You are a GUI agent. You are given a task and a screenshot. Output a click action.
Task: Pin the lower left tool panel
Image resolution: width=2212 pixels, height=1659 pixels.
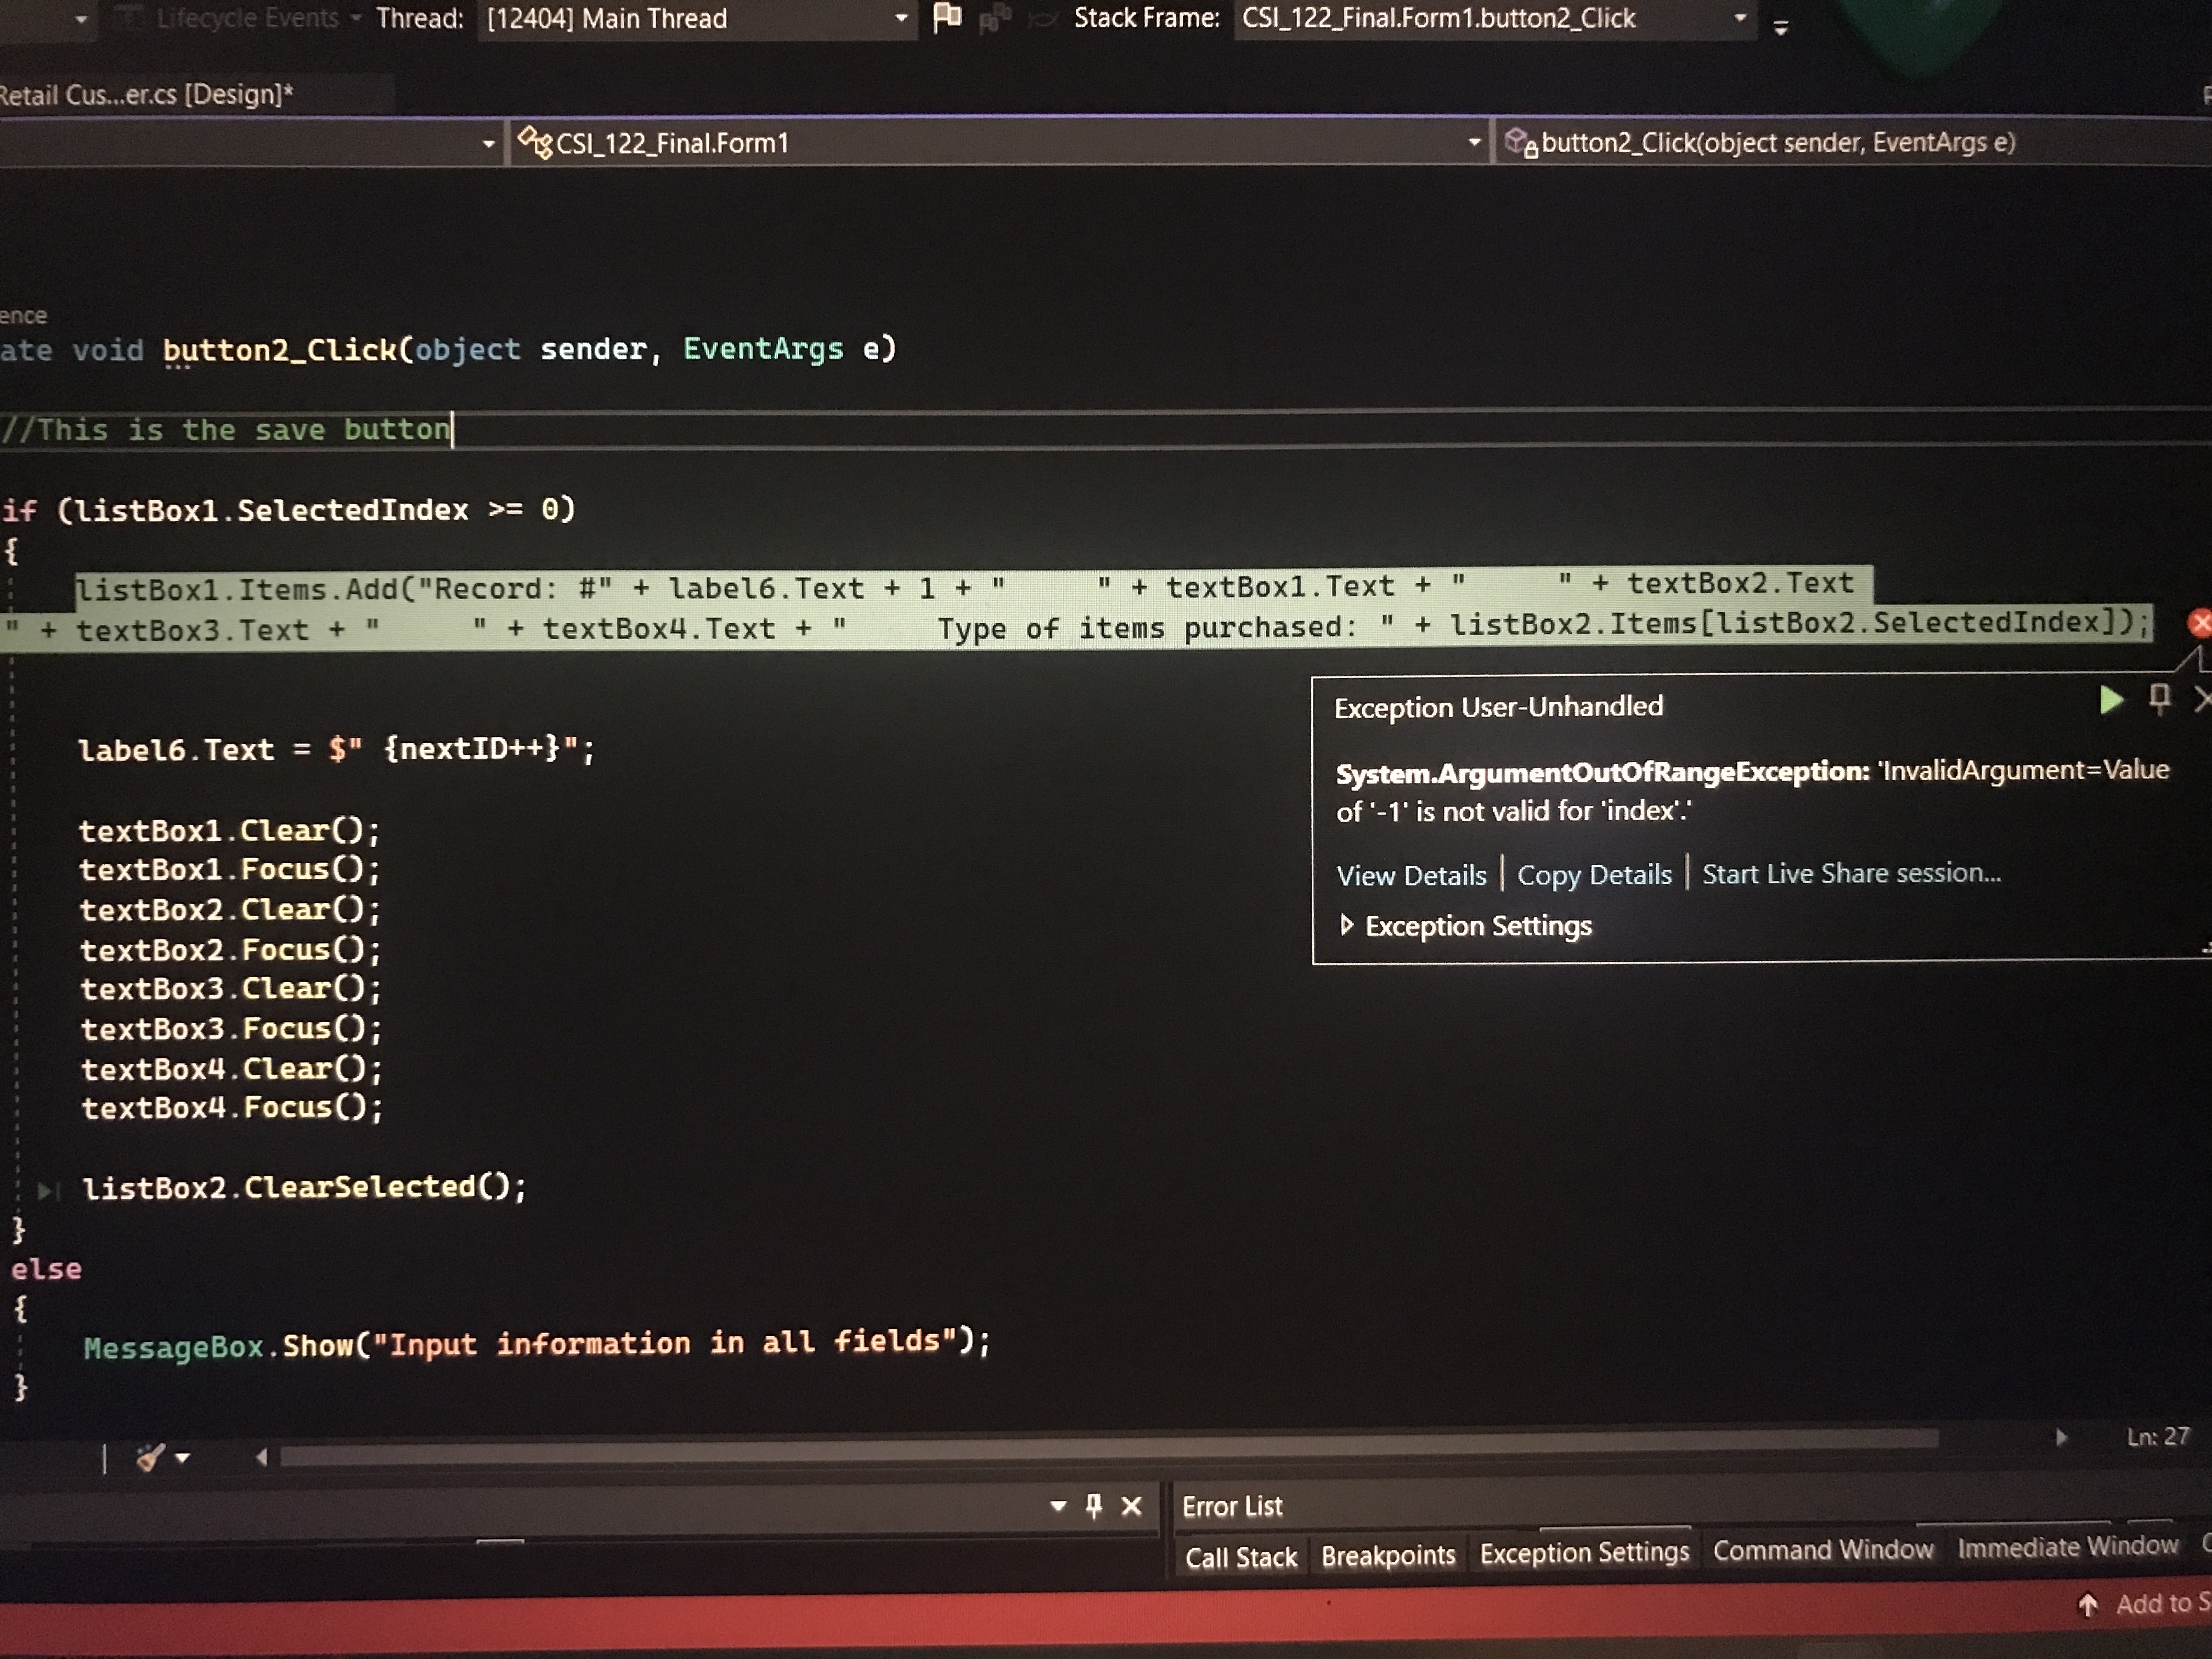point(1094,1505)
